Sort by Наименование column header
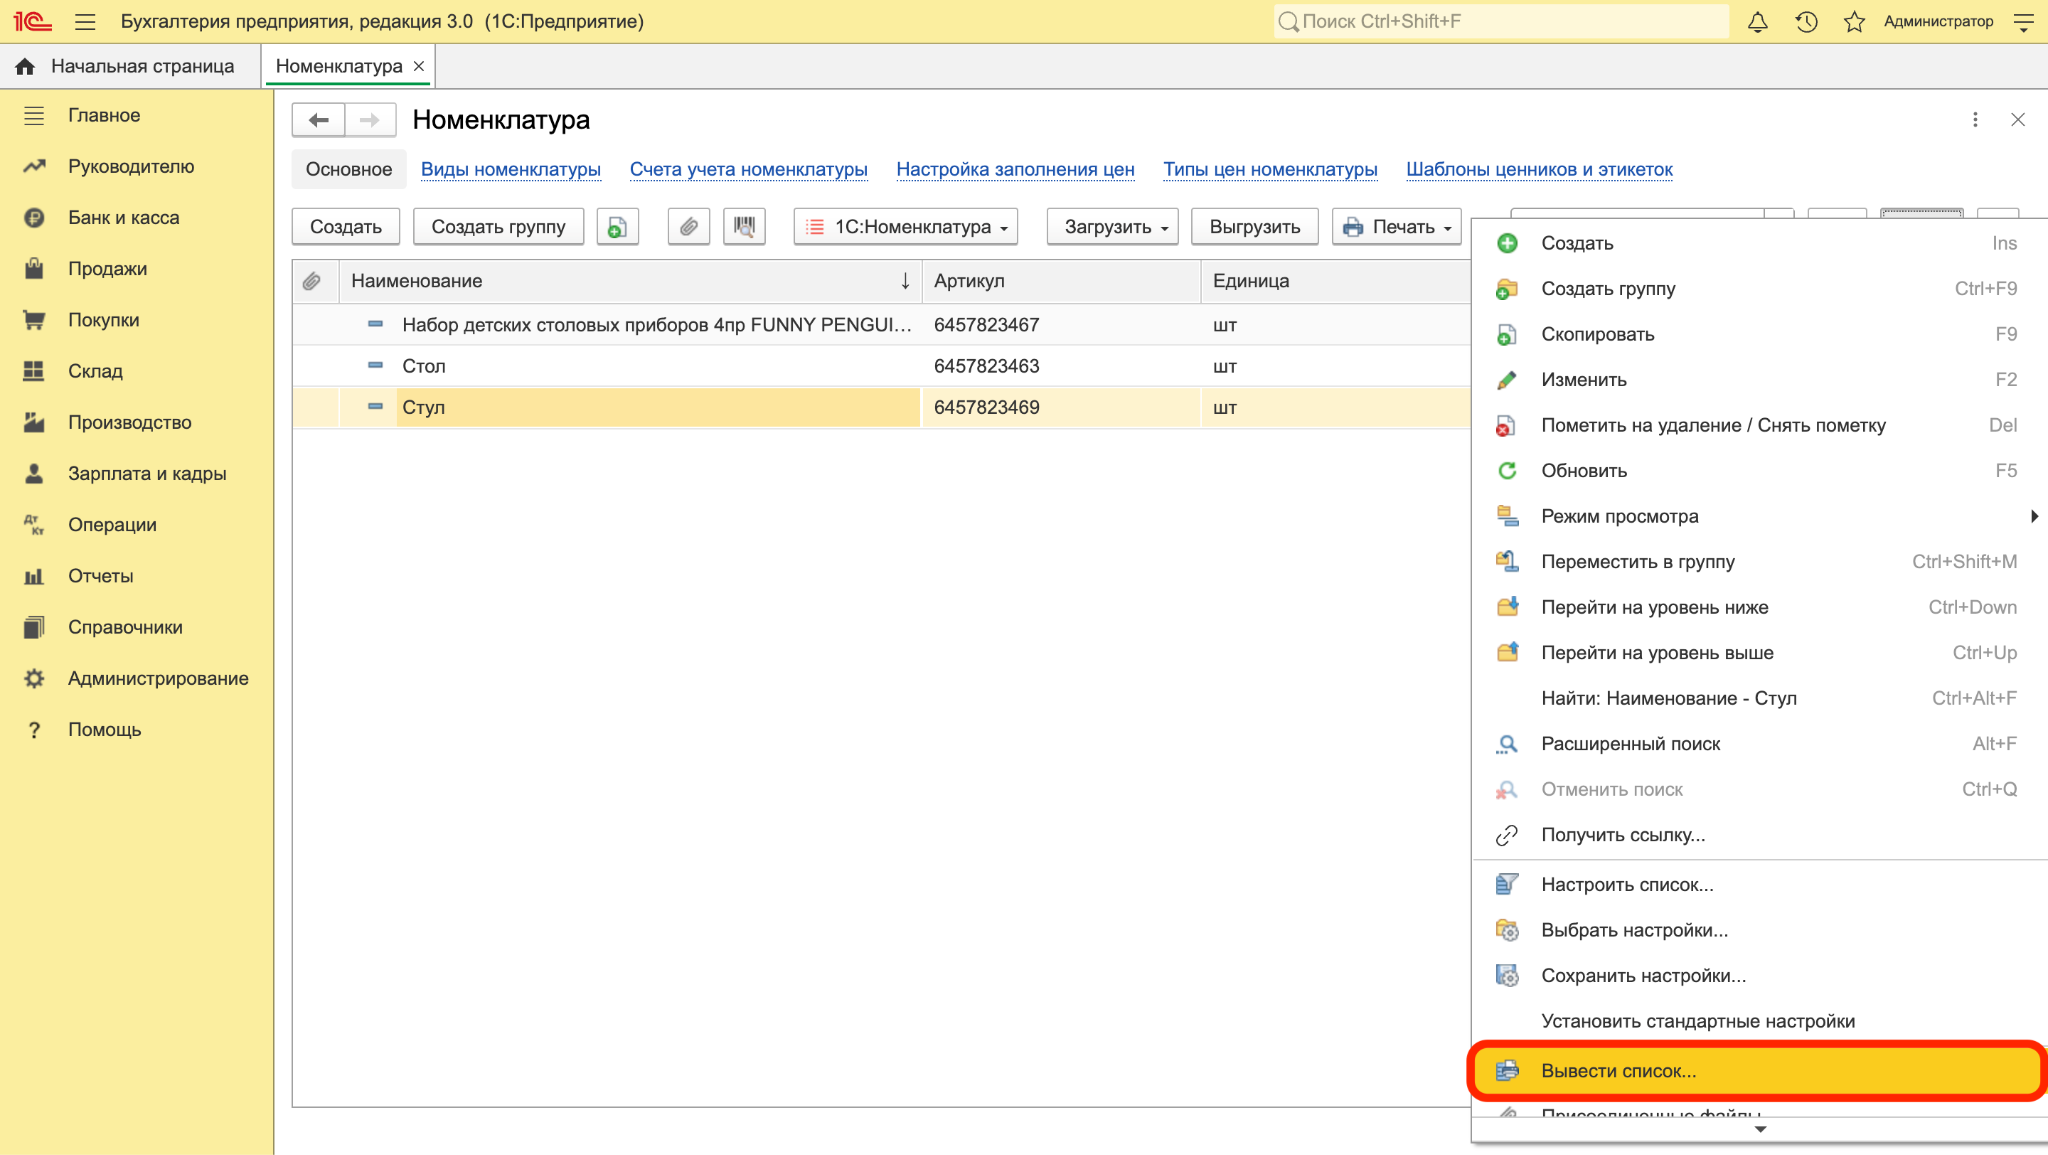Viewport: 2048px width, 1155px height. (x=630, y=281)
